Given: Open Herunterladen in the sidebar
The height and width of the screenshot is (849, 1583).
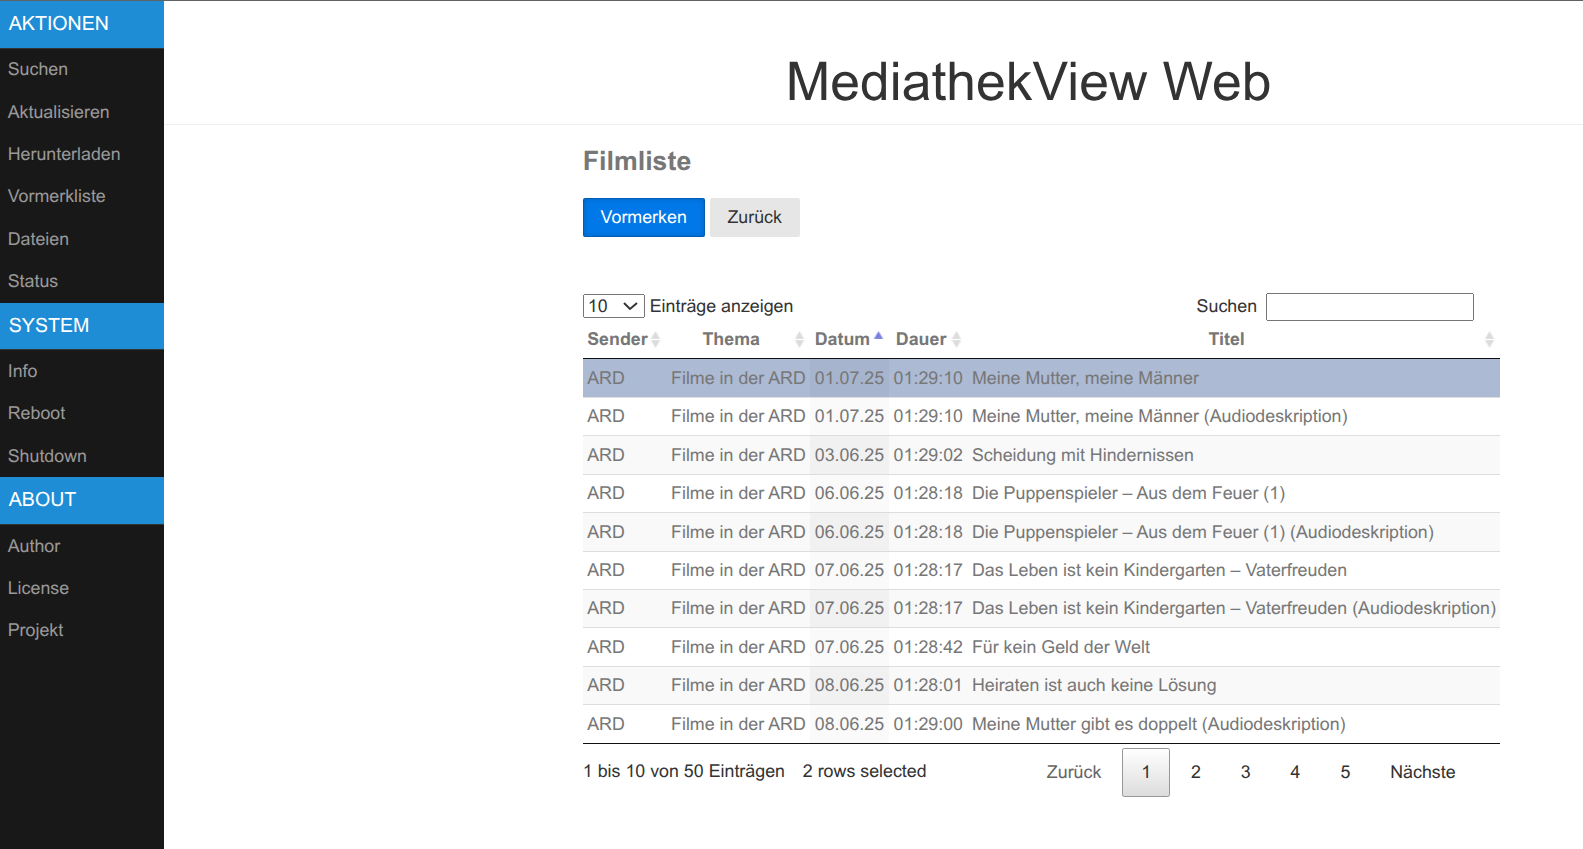Looking at the screenshot, I should (64, 154).
